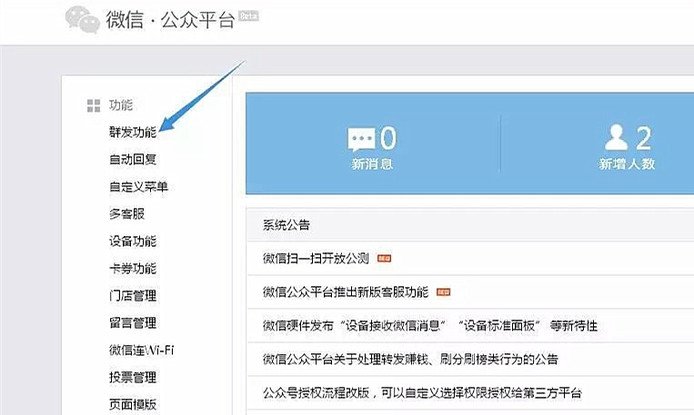Click the 功能 section heading

click(x=121, y=105)
